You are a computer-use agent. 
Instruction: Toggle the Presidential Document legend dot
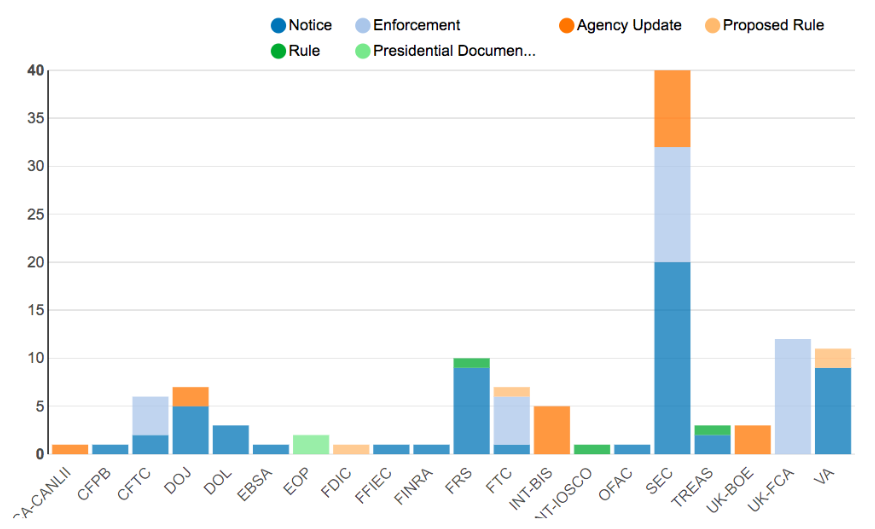tap(363, 51)
